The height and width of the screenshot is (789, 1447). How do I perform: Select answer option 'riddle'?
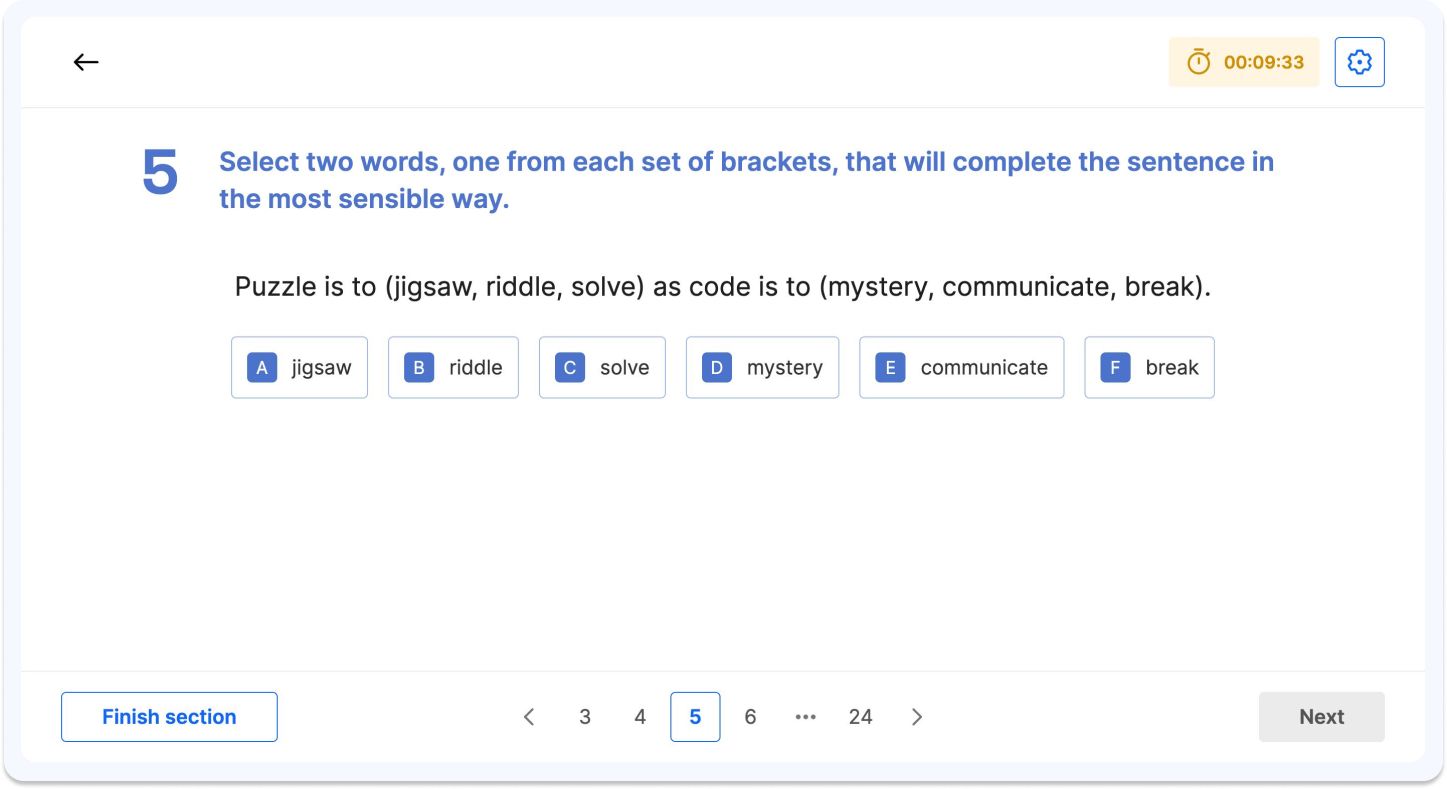click(x=453, y=367)
